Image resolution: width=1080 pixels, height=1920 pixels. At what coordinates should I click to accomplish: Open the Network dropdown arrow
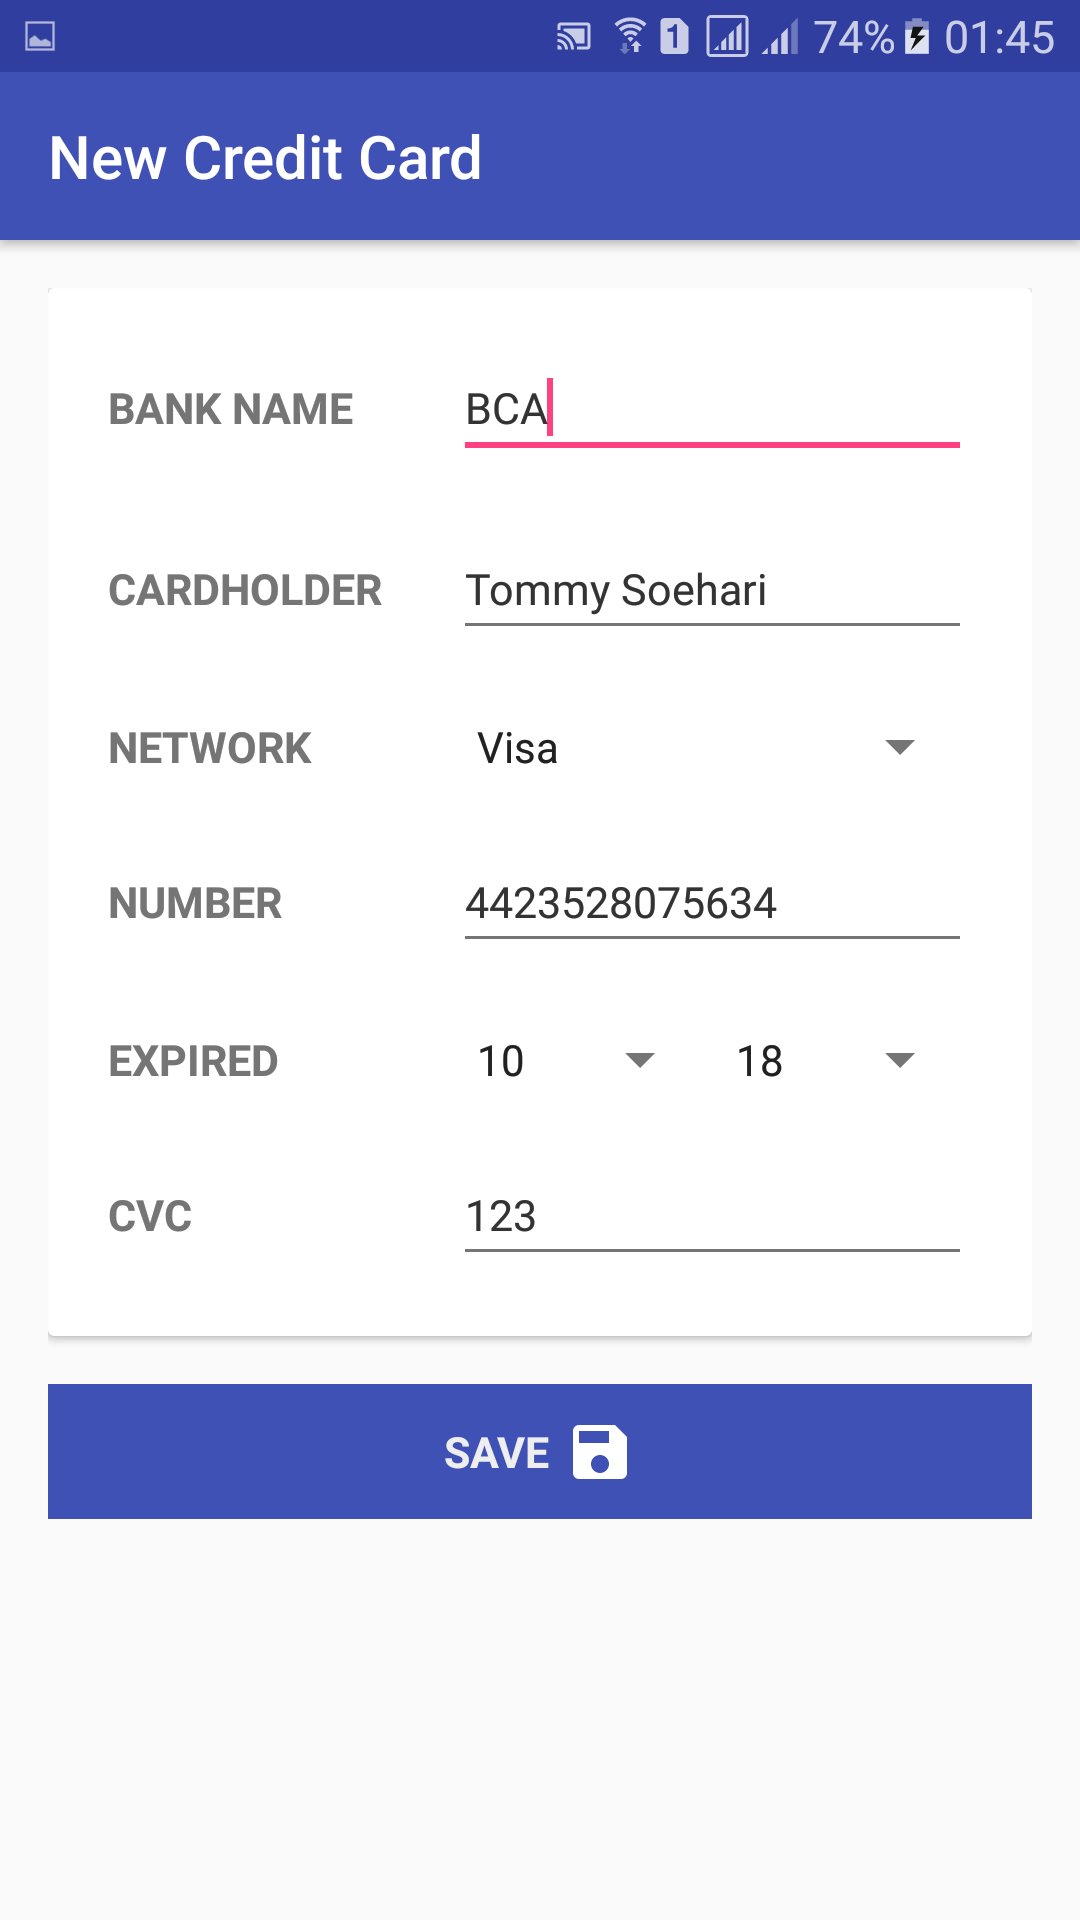(x=900, y=747)
